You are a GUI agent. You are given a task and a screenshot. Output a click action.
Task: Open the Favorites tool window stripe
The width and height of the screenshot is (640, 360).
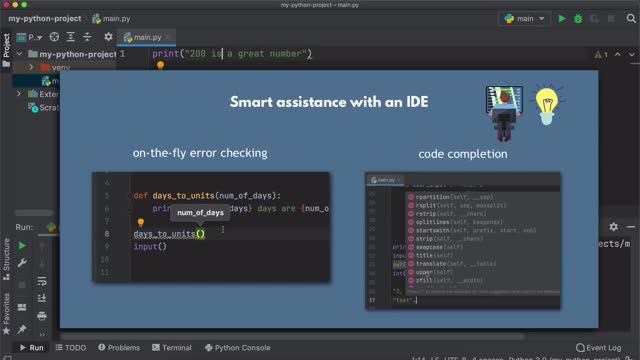(x=6, y=313)
